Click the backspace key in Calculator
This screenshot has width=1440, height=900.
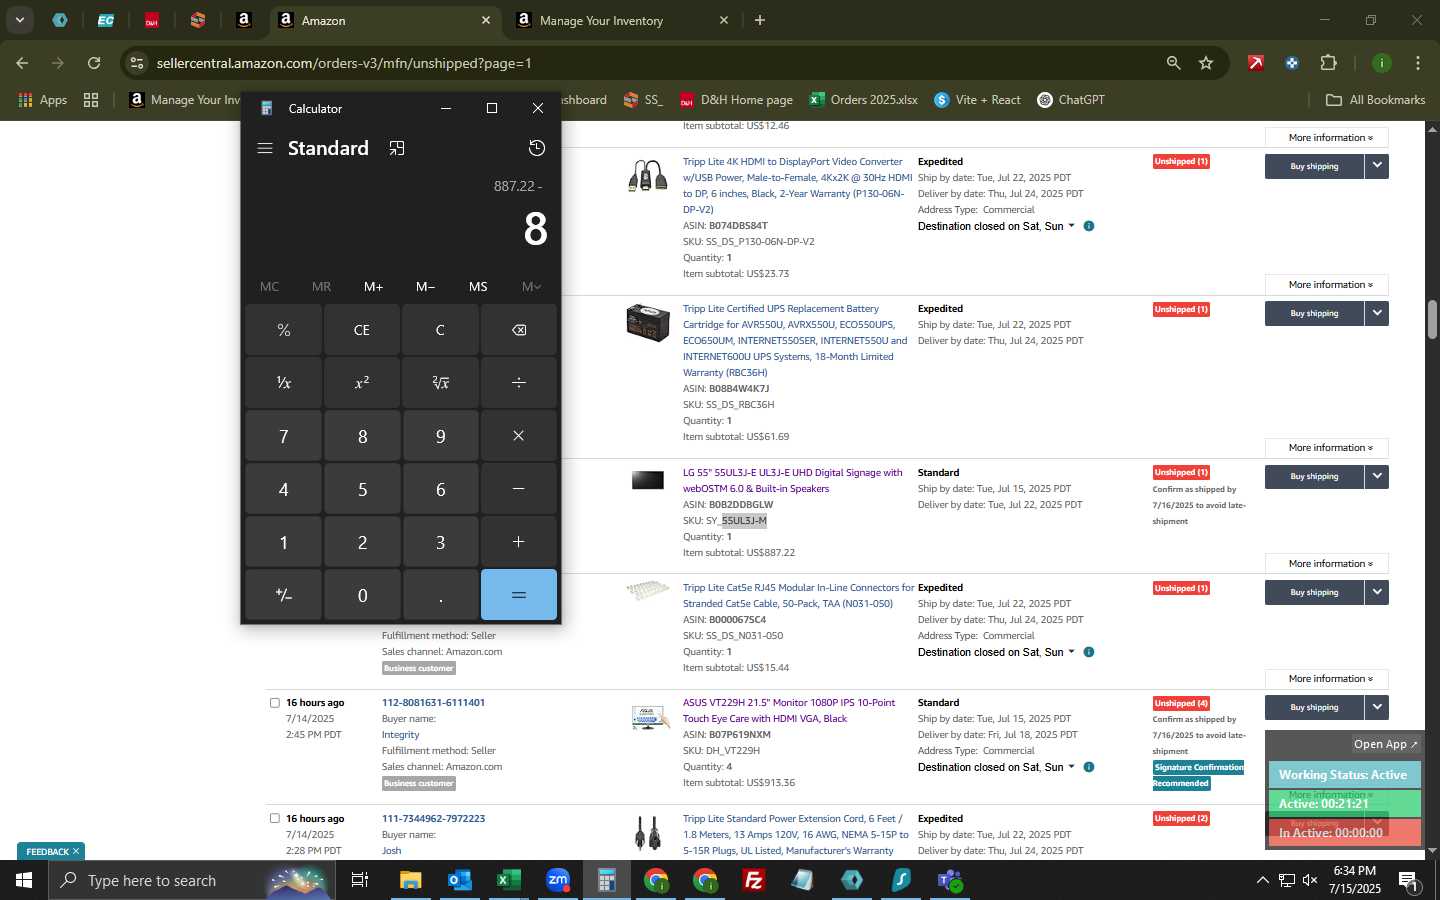tap(518, 330)
